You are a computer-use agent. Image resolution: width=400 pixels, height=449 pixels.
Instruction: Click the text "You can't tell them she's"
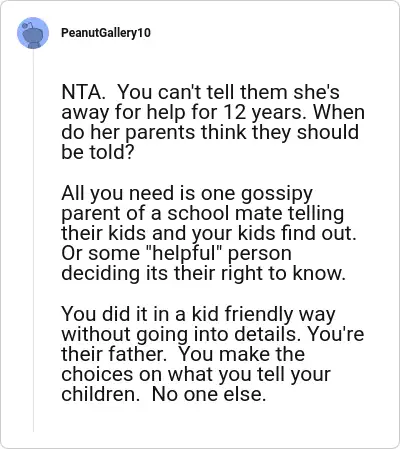(229, 92)
